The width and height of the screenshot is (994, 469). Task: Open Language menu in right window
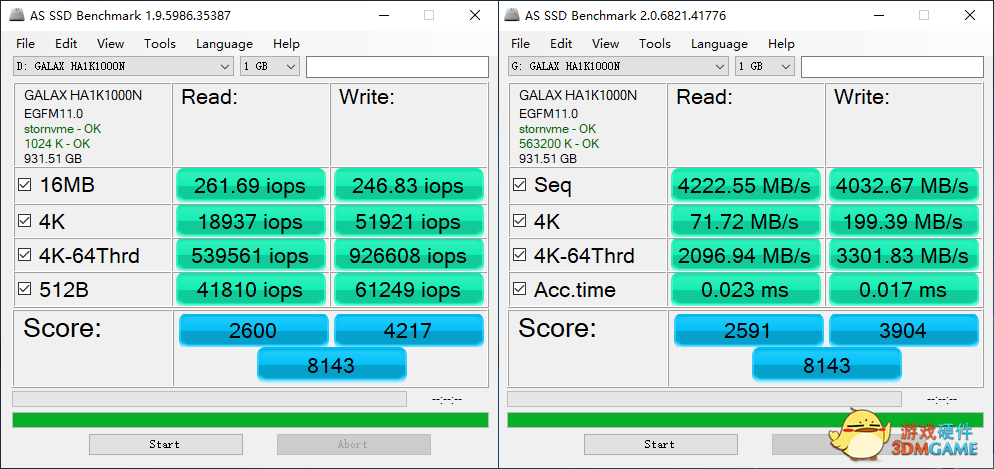pos(720,44)
